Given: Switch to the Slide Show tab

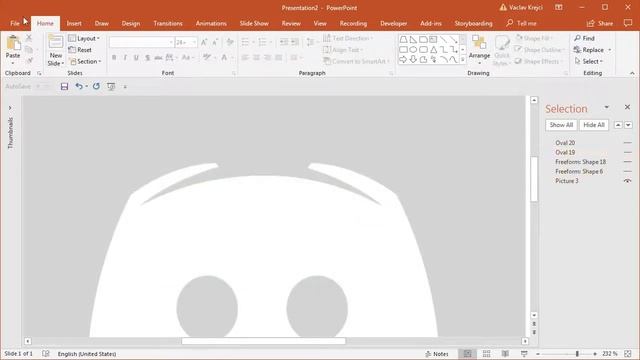Looking at the screenshot, I should [254, 23].
